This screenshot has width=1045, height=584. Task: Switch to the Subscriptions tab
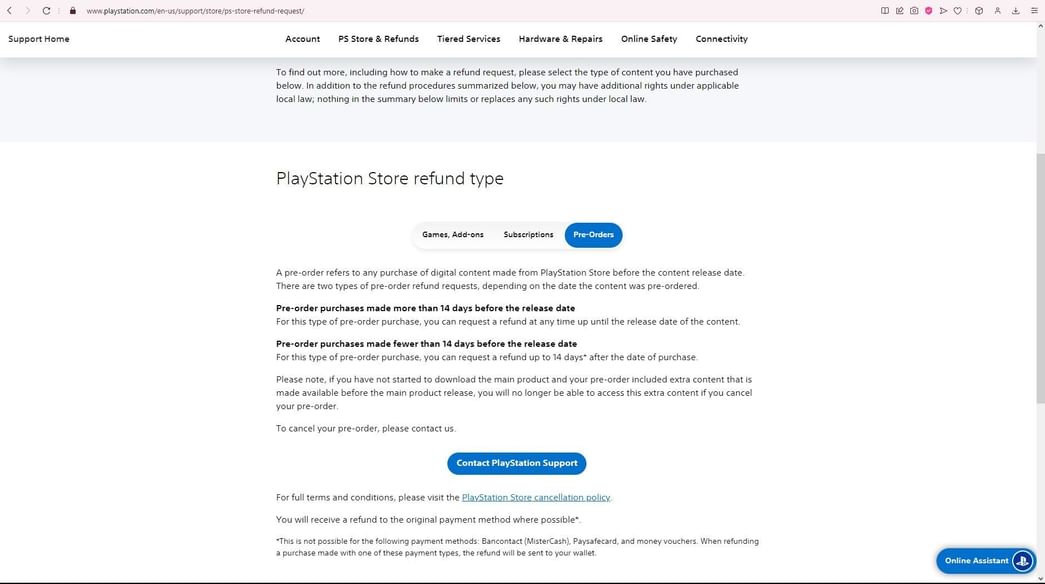pos(528,234)
